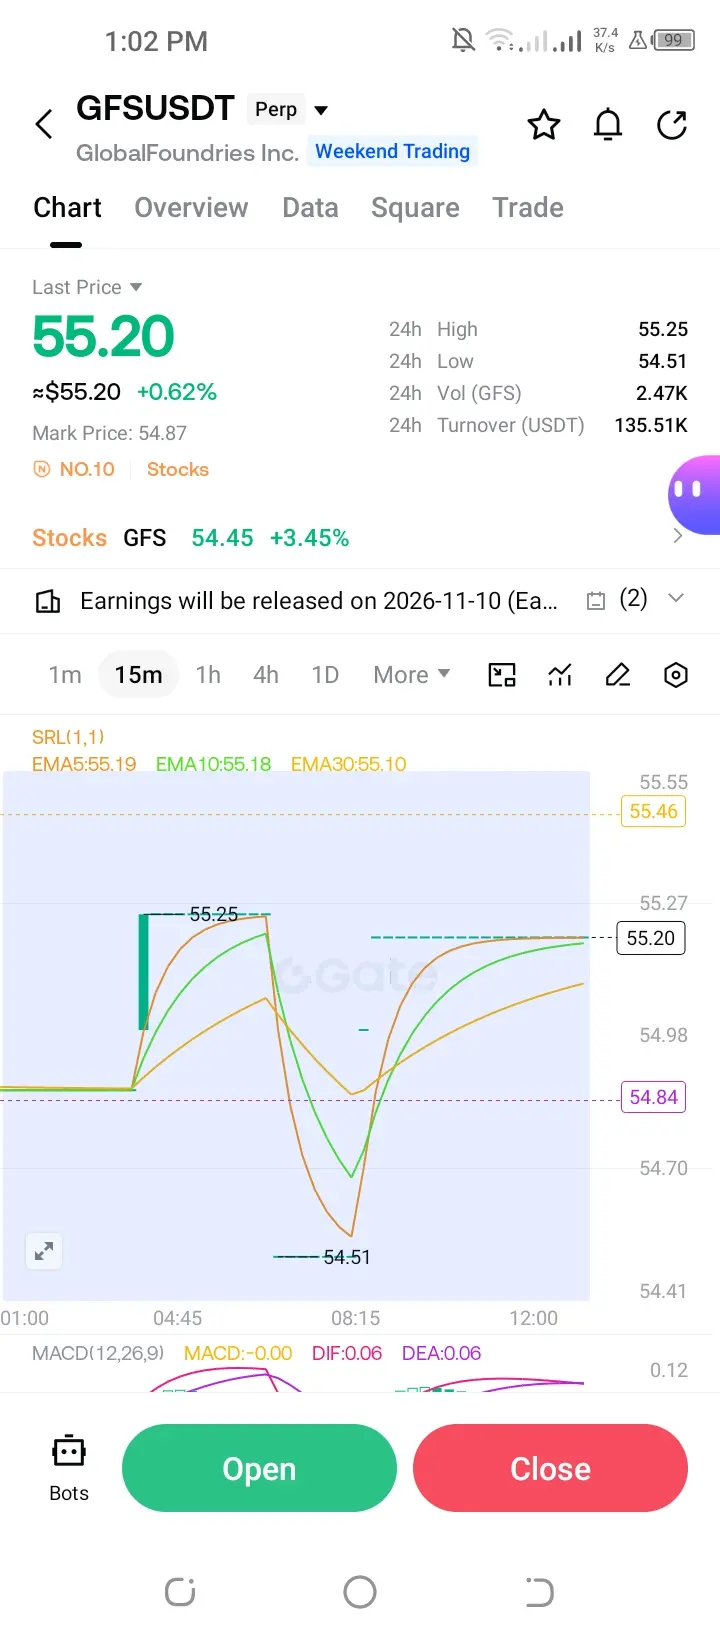Switch to the Square tab

coord(415,207)
